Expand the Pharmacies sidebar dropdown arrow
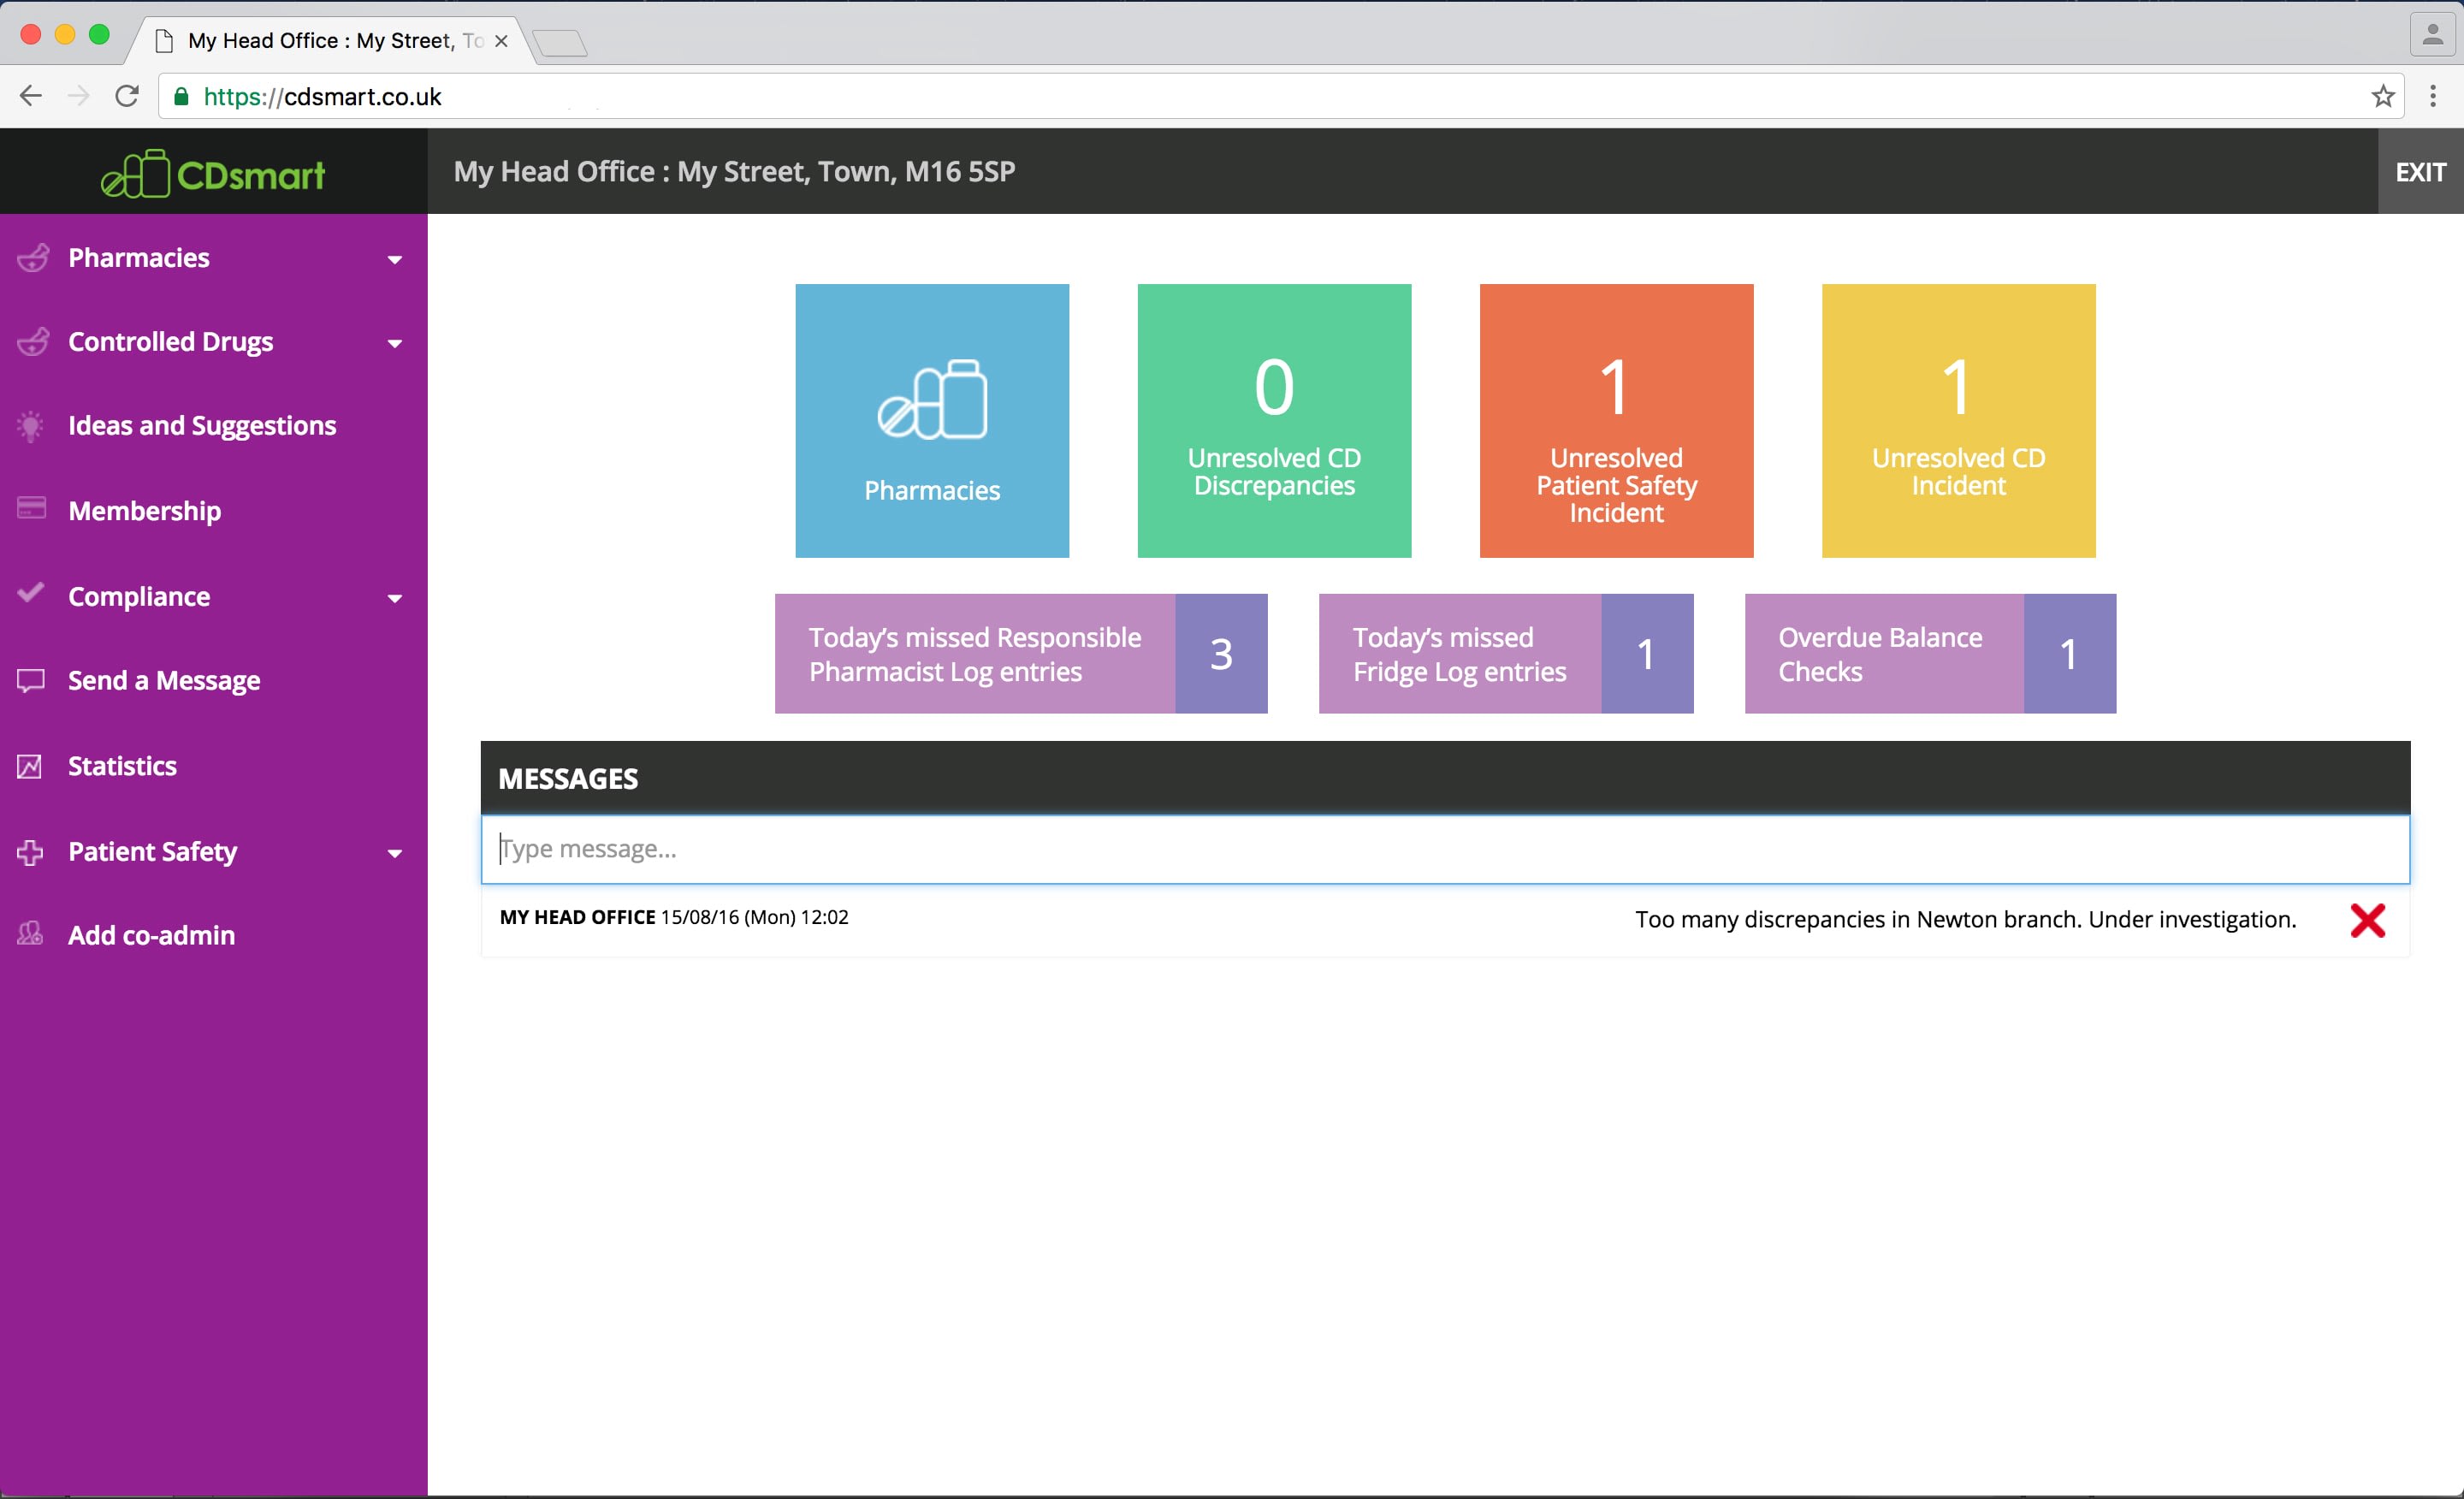The width and height of the screenshot is (2464, 1499). [x=395, y=259]
